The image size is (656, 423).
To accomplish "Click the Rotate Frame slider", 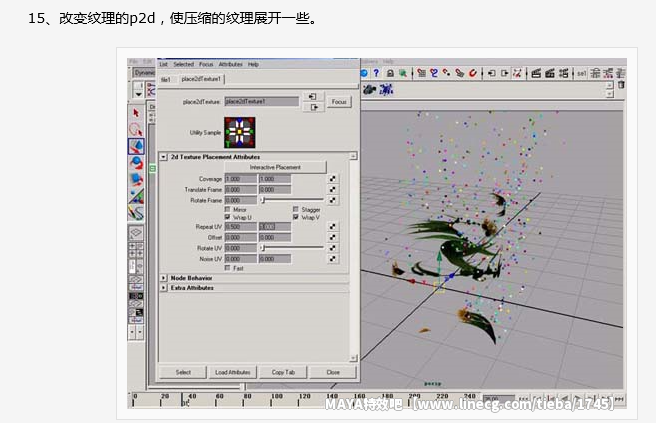I will coord(293,200).
